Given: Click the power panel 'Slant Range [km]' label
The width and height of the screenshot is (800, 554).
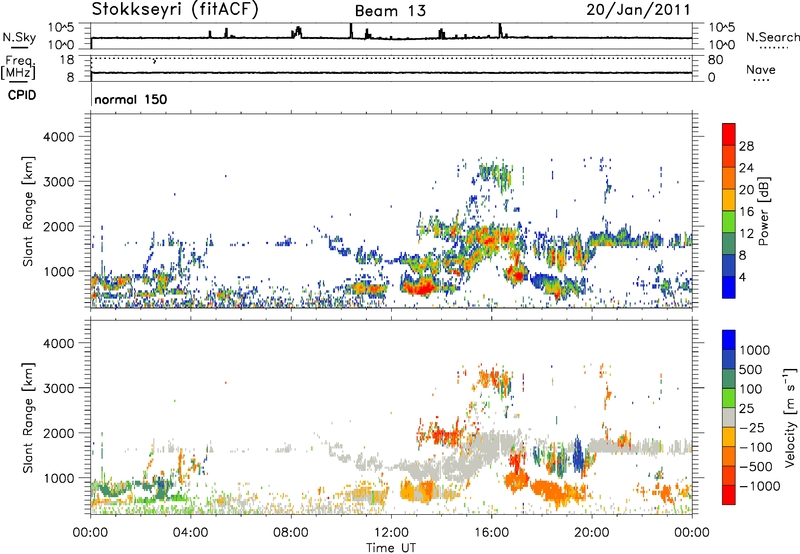Looking at the screenshot, I should (x=28, y=211).
